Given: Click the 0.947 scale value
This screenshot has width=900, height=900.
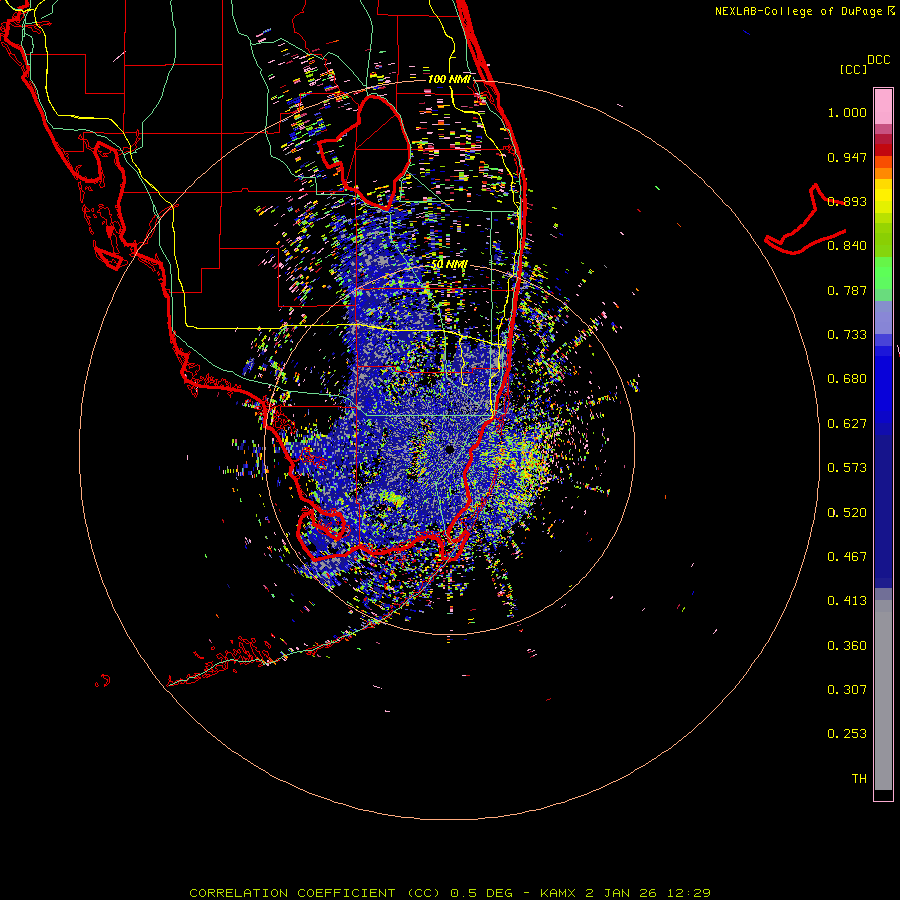Looking at the screenshot, I should [x=847, y=157].
